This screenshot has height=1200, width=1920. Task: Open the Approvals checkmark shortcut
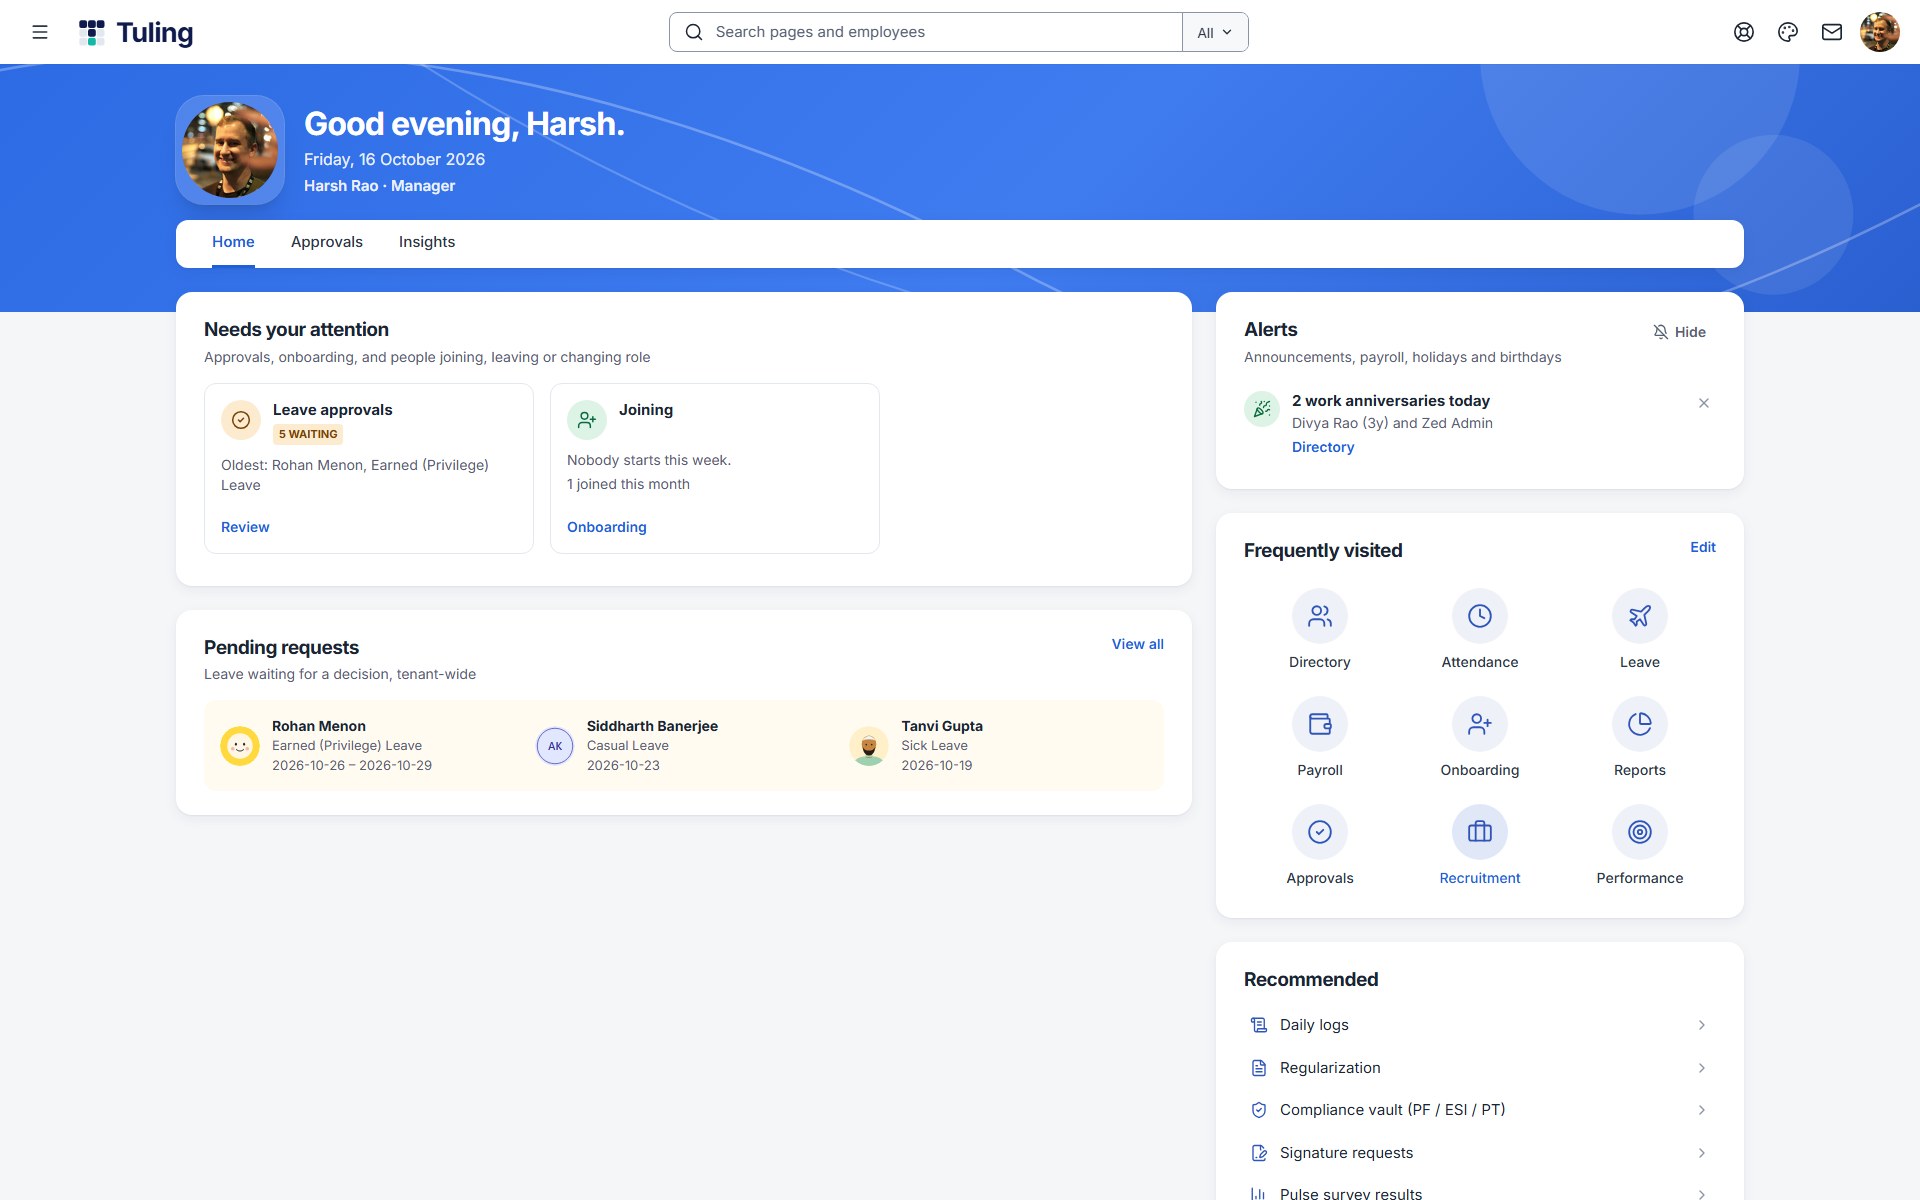[1320, 832]
